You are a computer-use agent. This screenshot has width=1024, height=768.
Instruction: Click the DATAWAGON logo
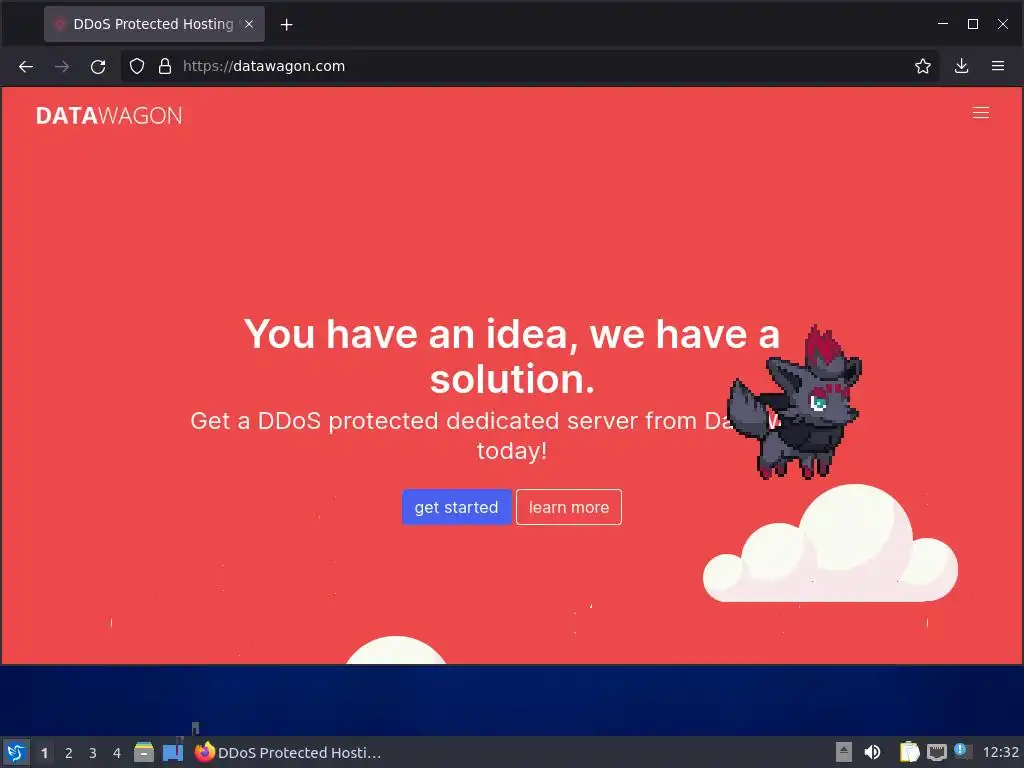[x=109, y=116]
